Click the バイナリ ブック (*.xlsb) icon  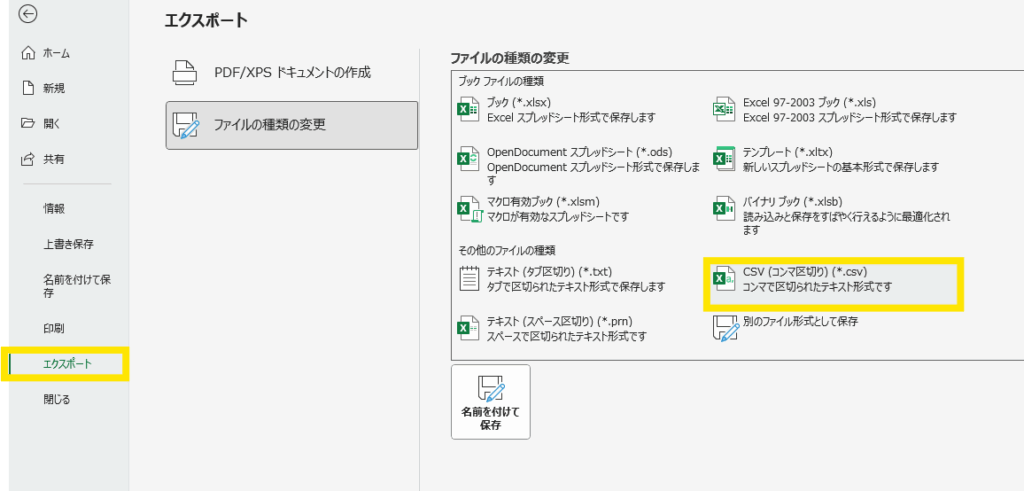724,209
